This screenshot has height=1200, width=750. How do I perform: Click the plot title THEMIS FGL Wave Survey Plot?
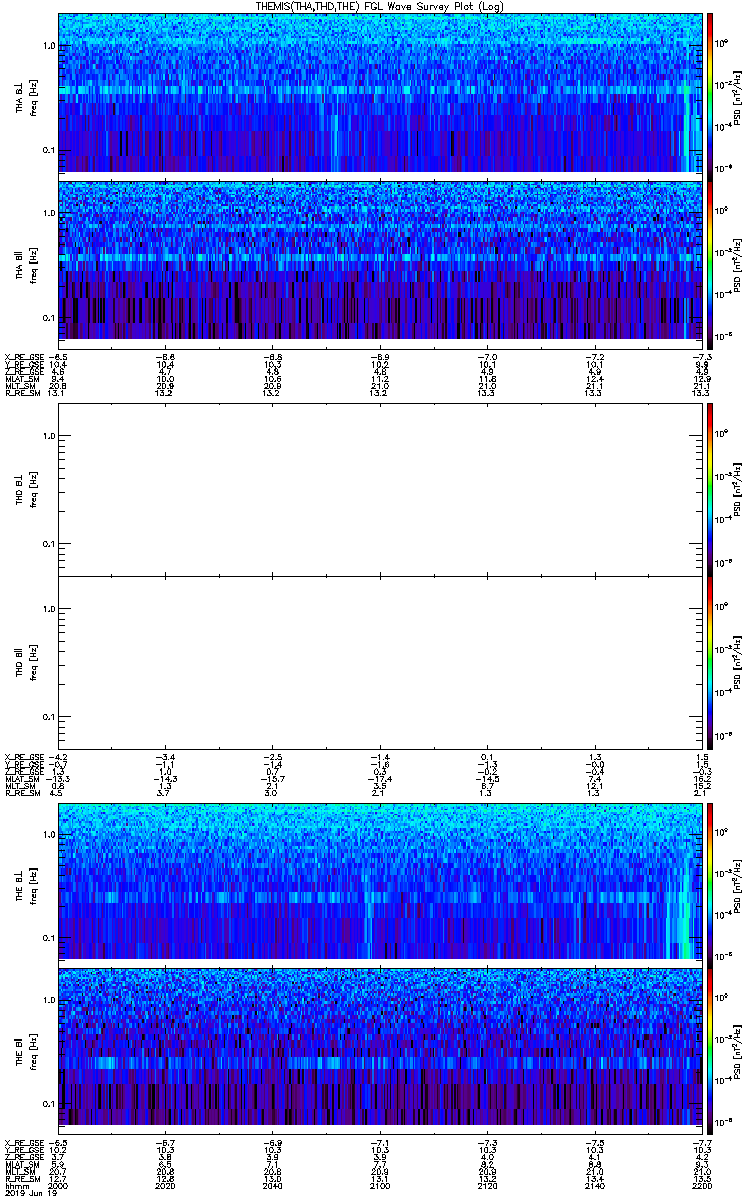coord(380,6)
